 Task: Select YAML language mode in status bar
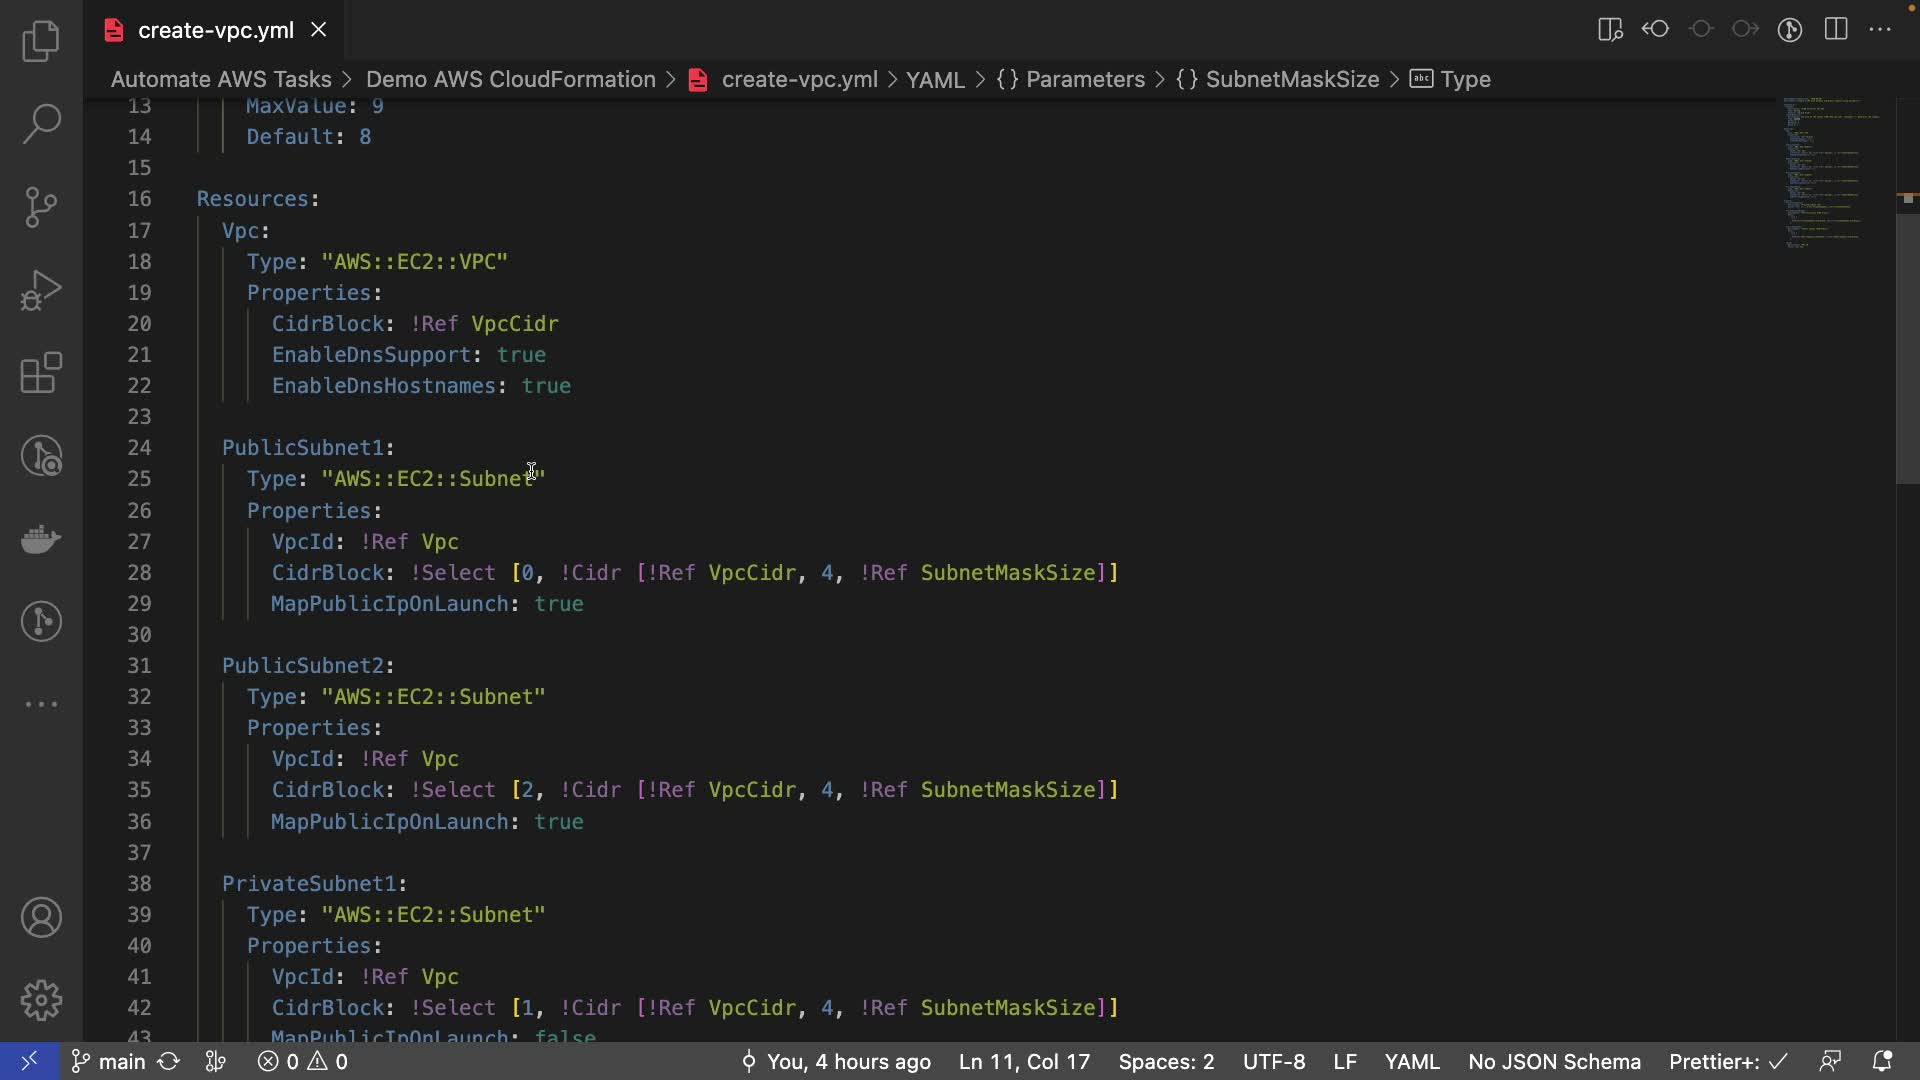(1411, 1061)
